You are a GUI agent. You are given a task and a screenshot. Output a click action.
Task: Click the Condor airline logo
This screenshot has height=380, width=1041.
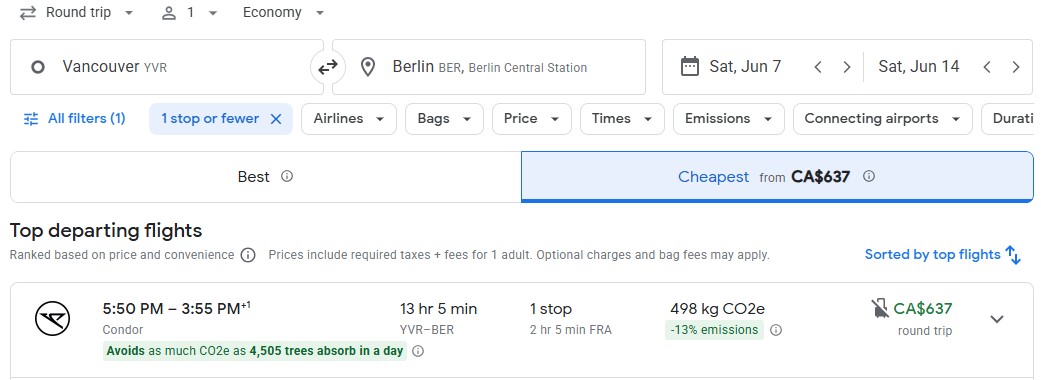tap(52, 318)
